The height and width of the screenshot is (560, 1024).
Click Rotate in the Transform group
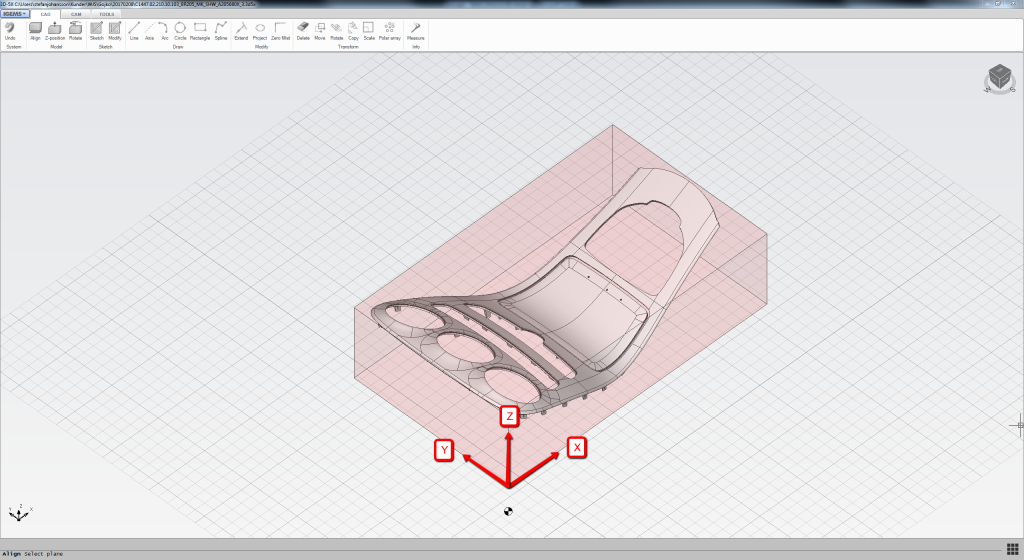tap(336, 31)
